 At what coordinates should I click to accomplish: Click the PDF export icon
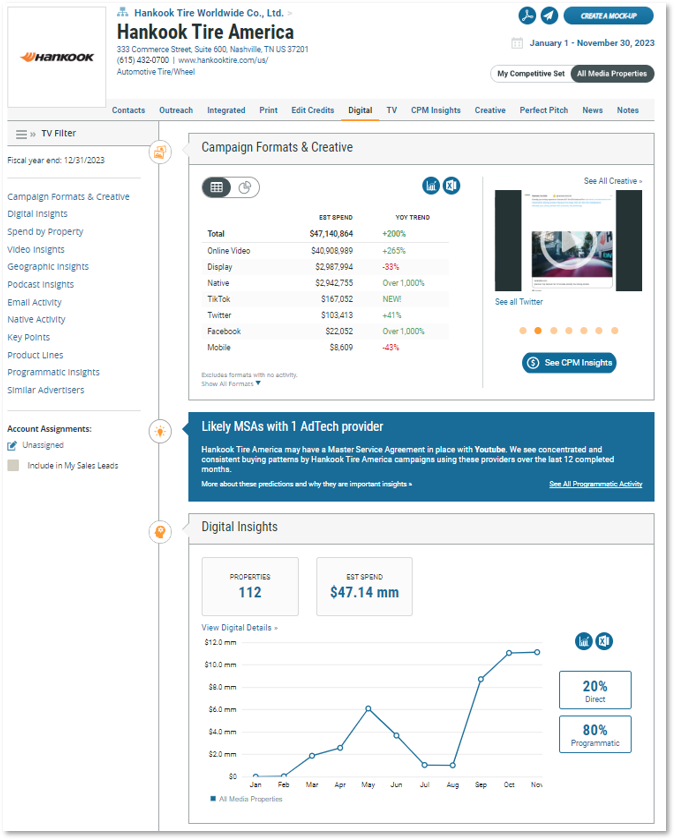click(x=527, y=16)
